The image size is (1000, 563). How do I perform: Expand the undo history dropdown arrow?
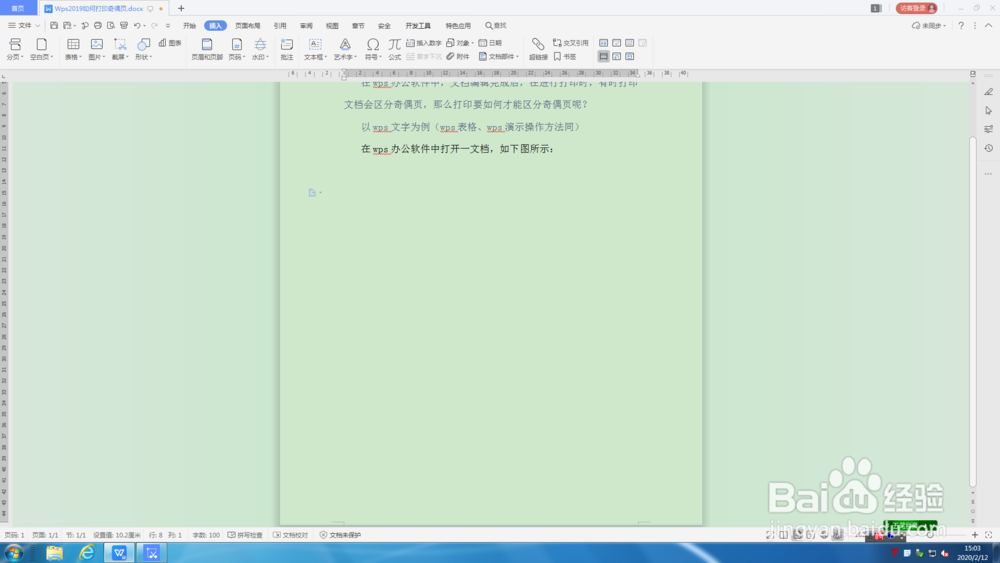(x=145, y=26)
